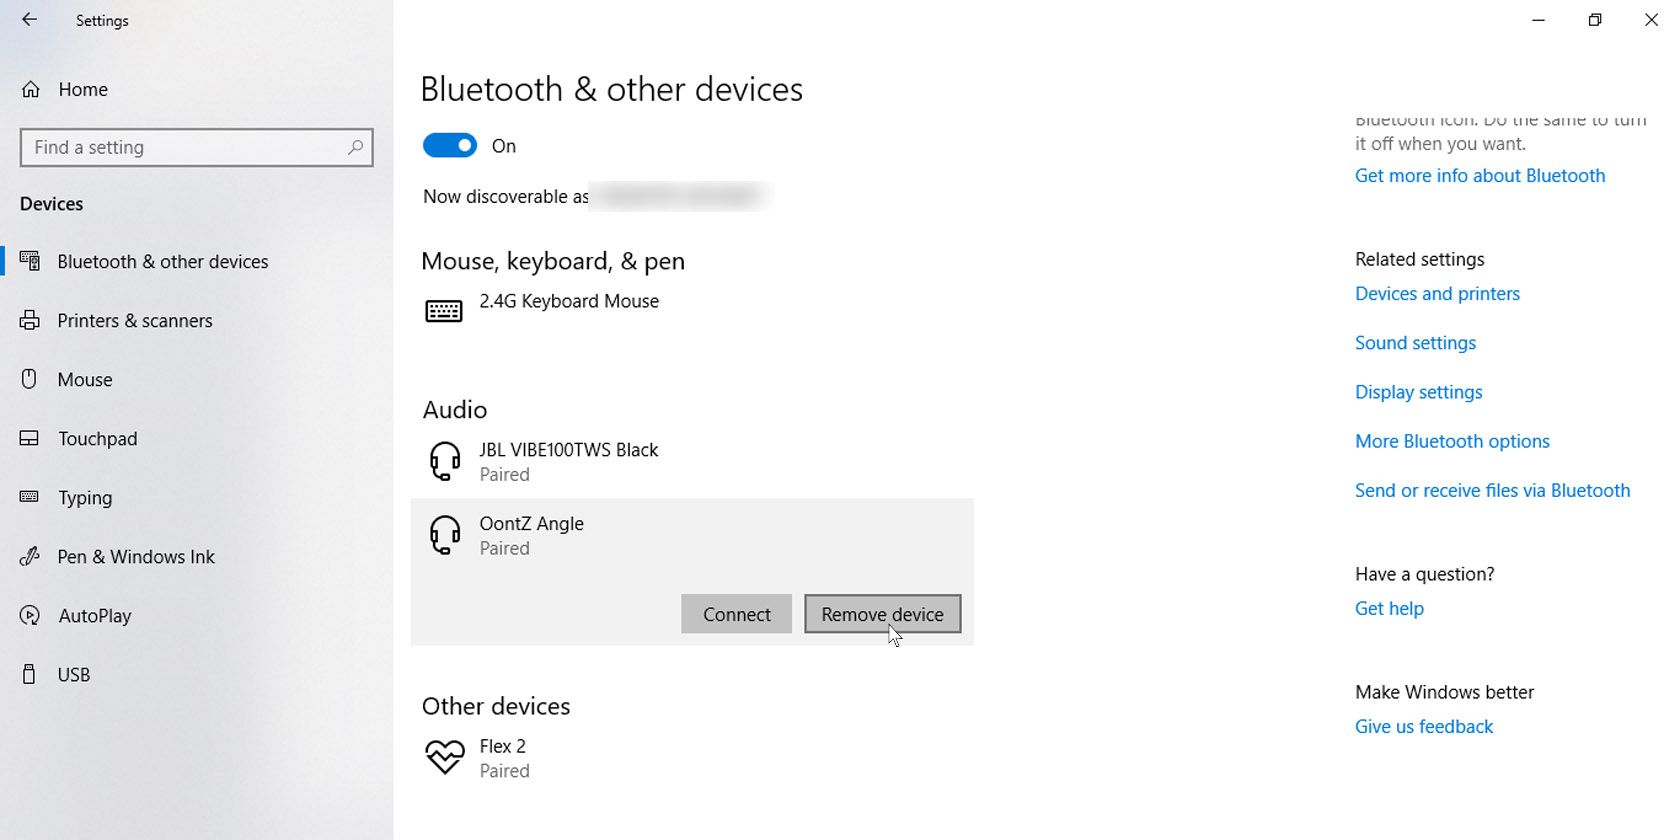Click Connect for the OontZ Angle speaker
This screenshot has height=840, width=1680.
click(736, 613)
